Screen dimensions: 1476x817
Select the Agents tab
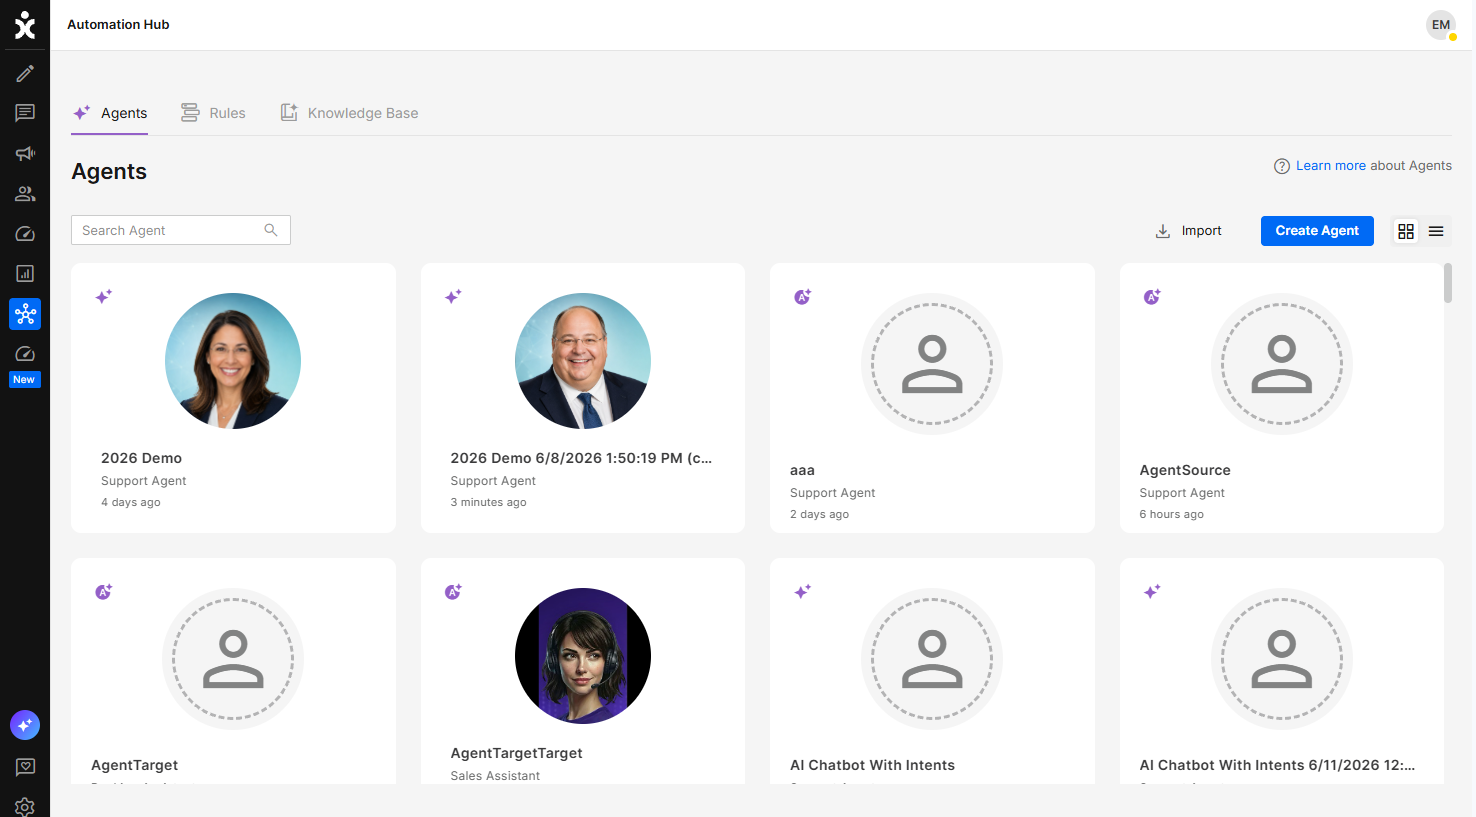click(110, 113)
